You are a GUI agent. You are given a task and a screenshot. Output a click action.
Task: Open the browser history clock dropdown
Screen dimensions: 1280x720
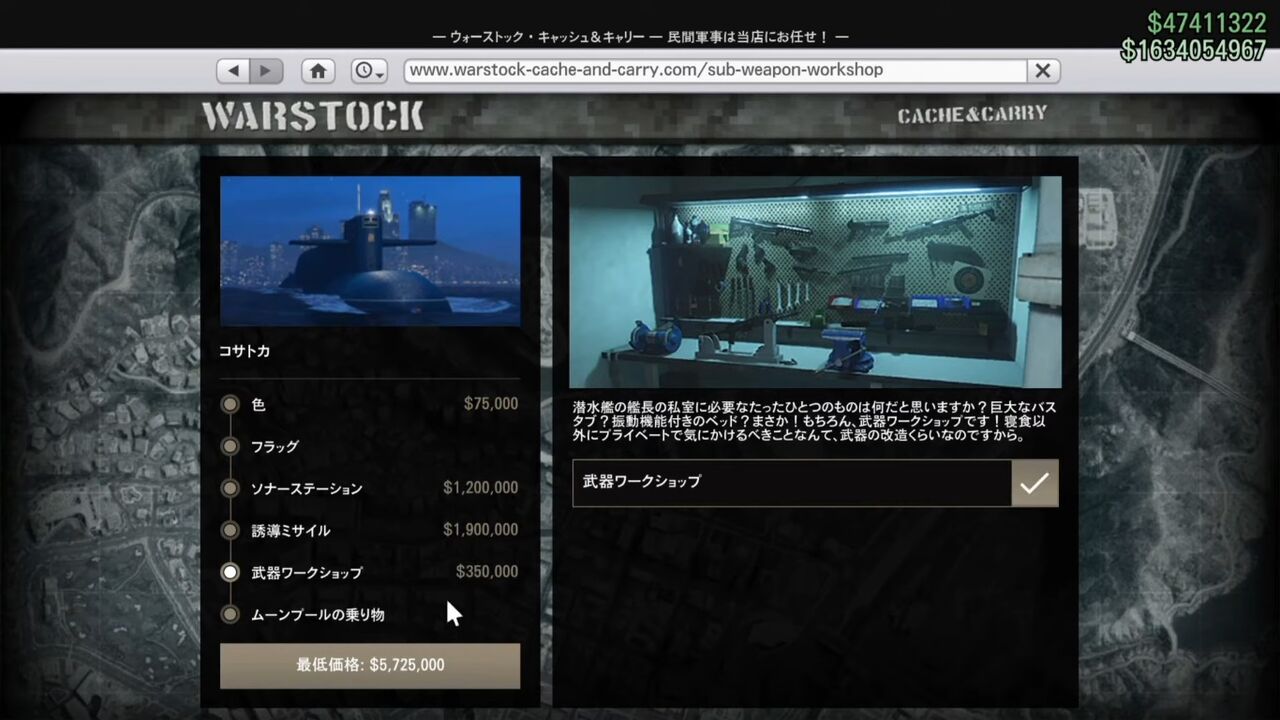(x=369, y=71)
